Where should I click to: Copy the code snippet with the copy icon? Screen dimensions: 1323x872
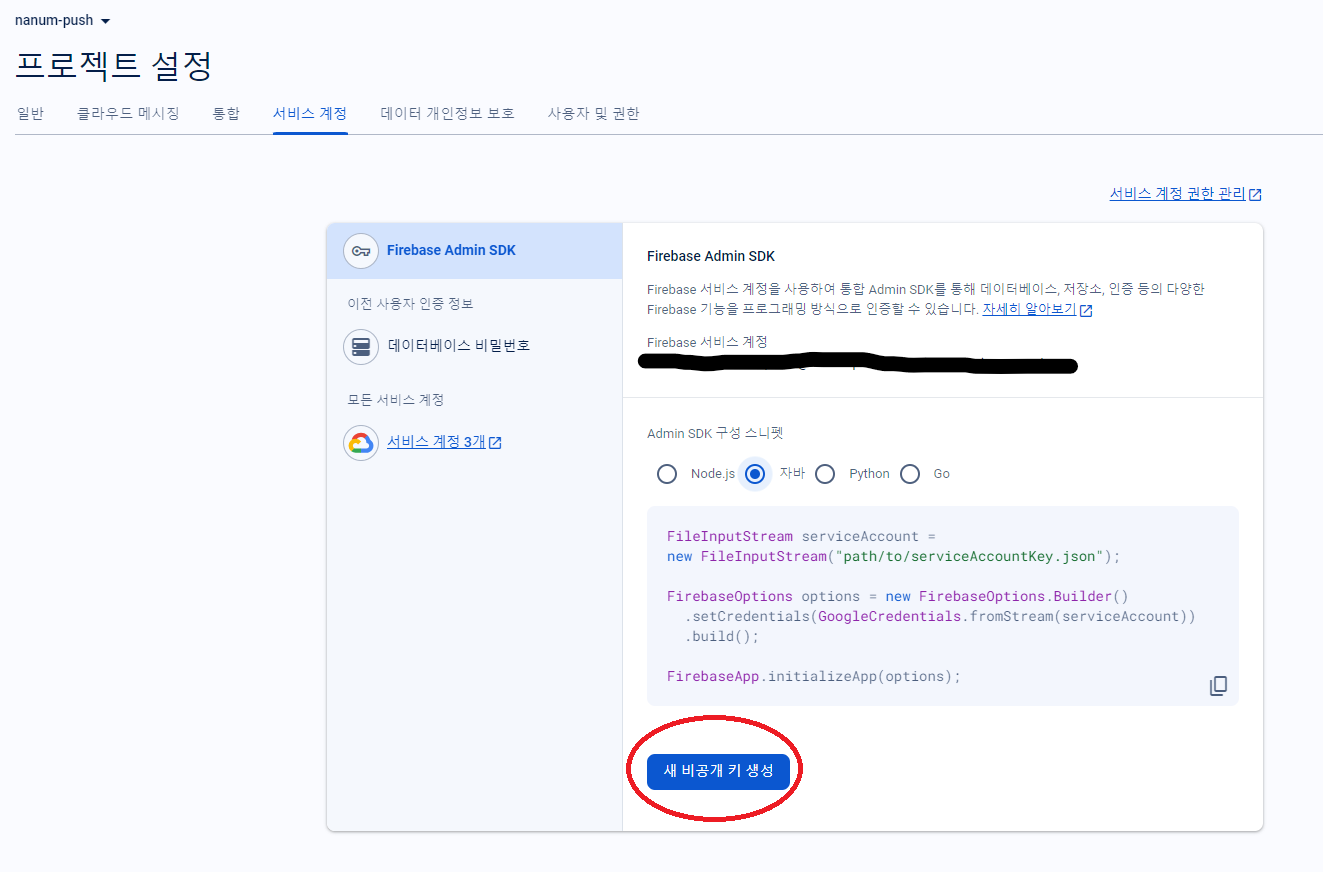point(1218,686)
